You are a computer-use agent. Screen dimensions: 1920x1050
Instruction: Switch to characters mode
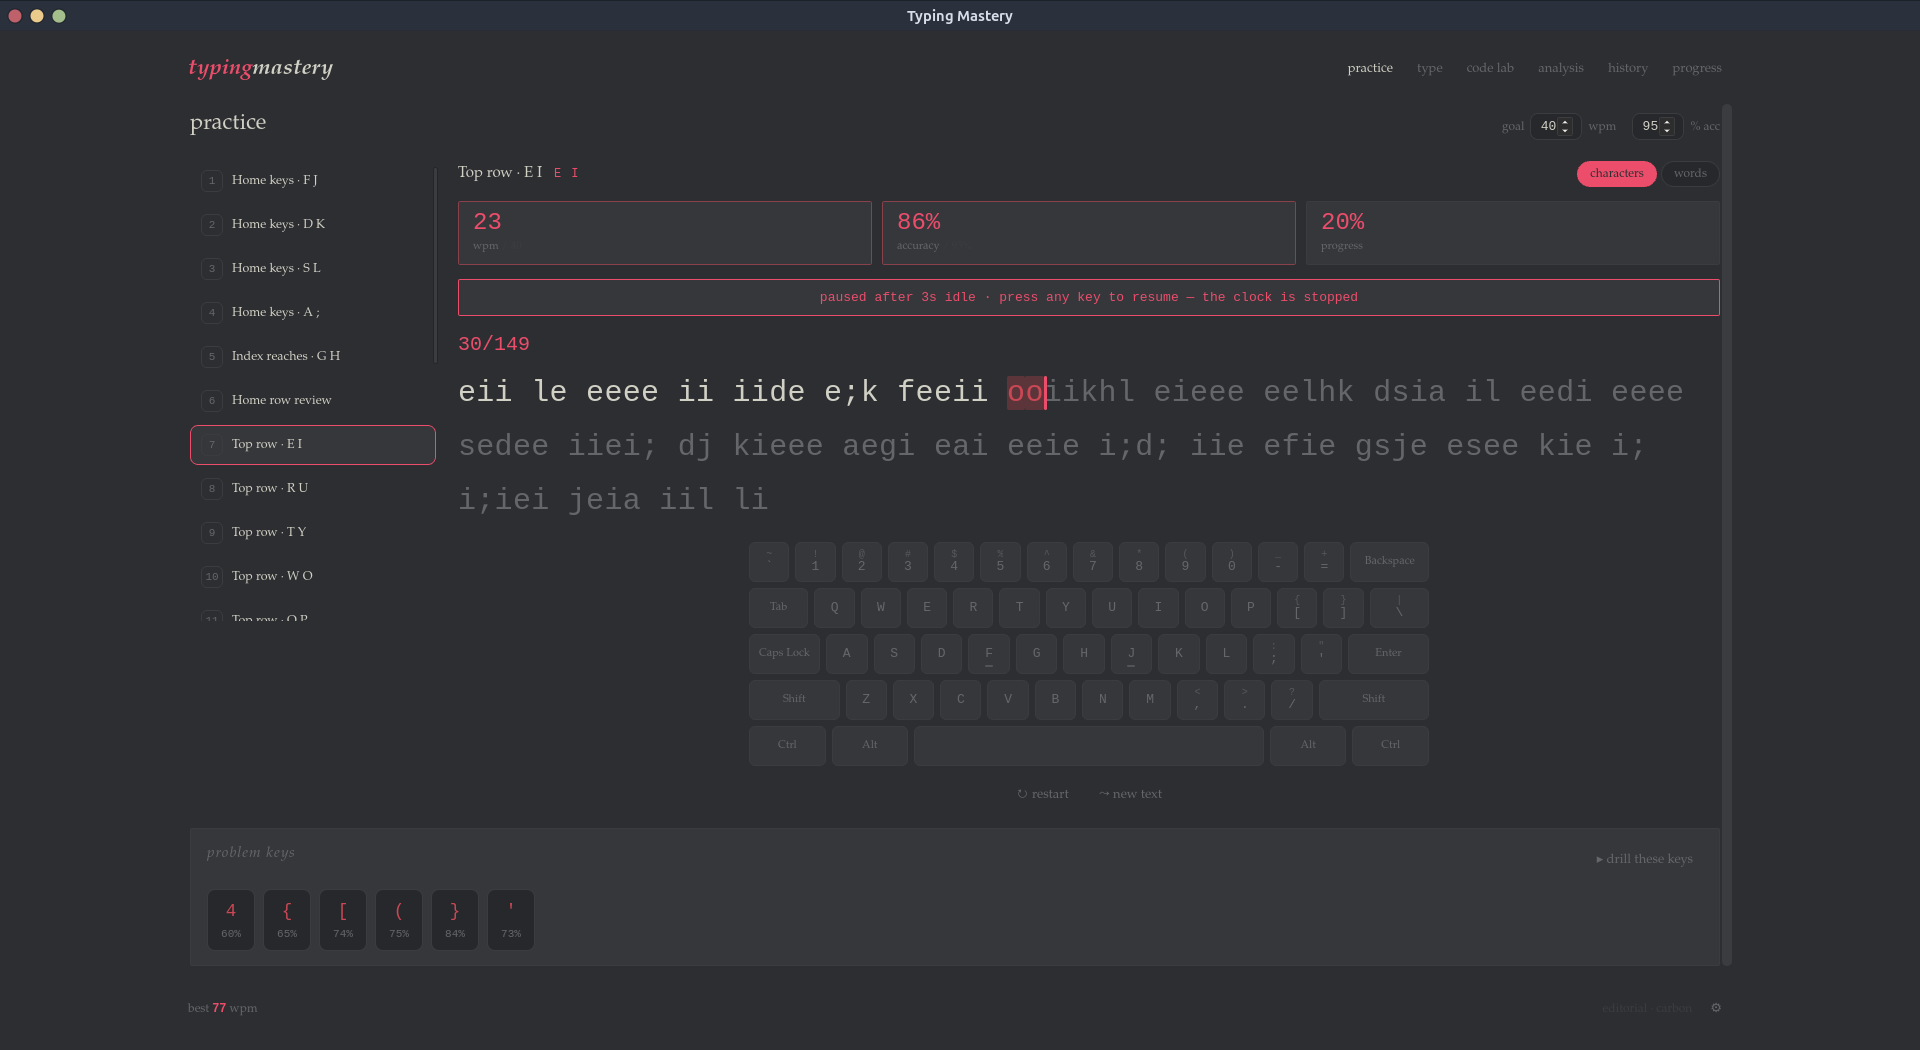pyautogui.click(x=1616, y=174)
